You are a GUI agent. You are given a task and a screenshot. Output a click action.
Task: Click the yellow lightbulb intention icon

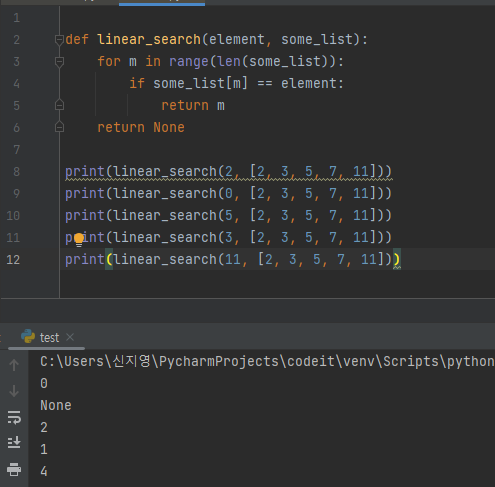coord(79,240)
